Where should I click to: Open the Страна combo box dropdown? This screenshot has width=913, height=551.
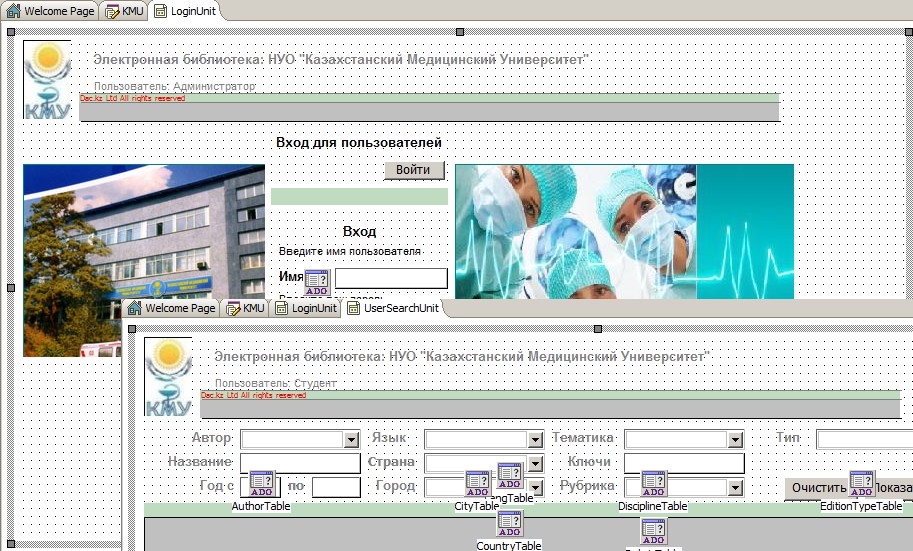coord(535,464)
